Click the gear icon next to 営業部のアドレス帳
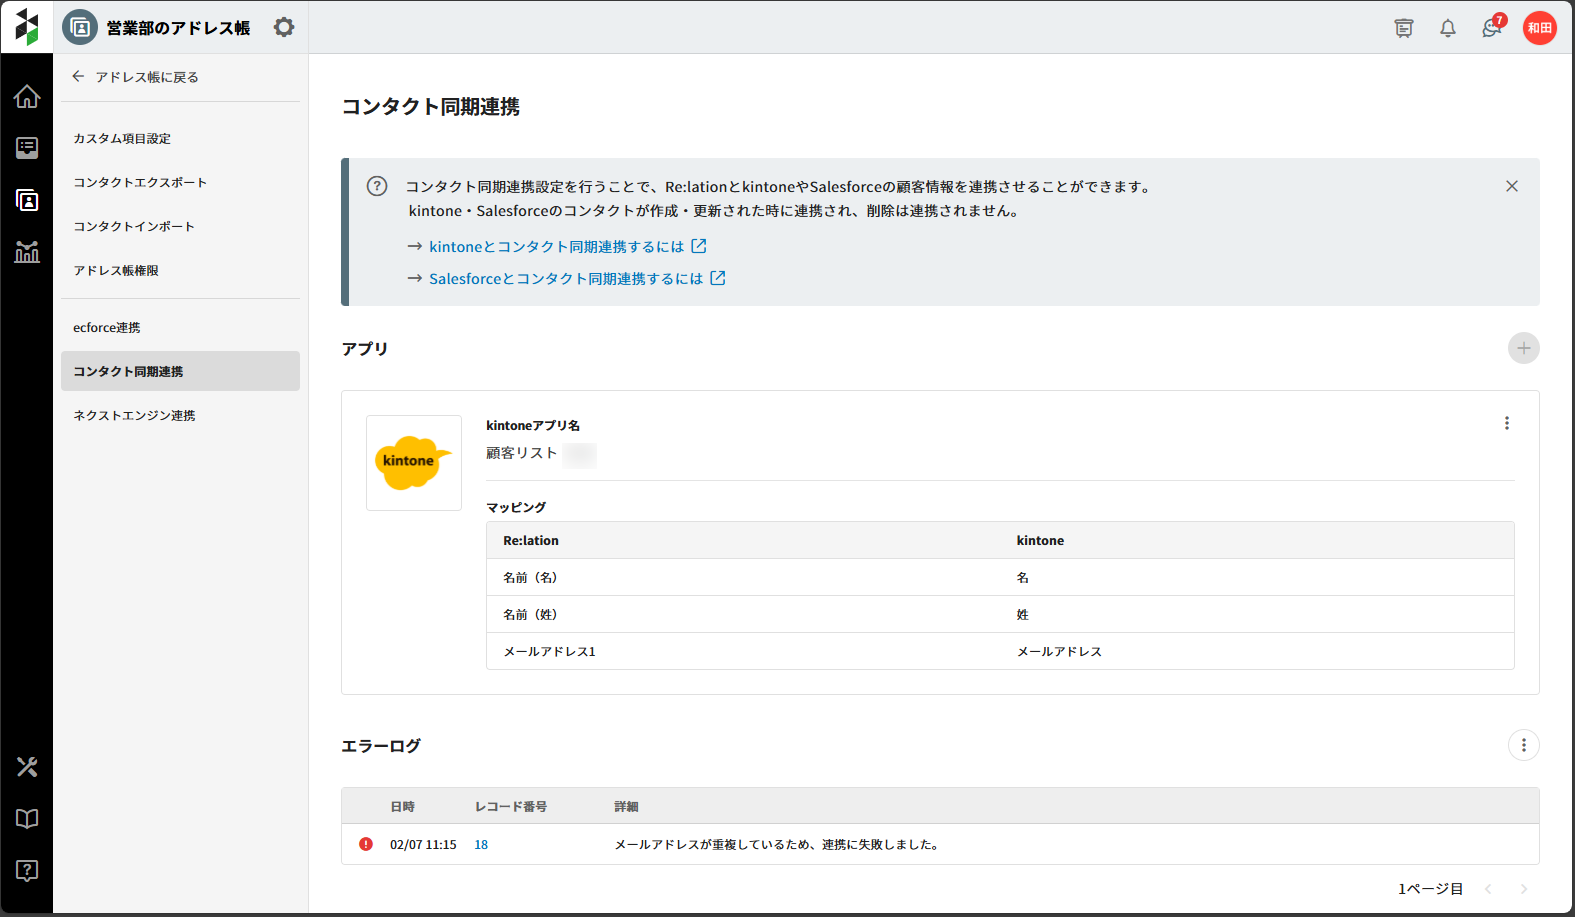This screenshot has height=917, width=1575. point(284,27)
